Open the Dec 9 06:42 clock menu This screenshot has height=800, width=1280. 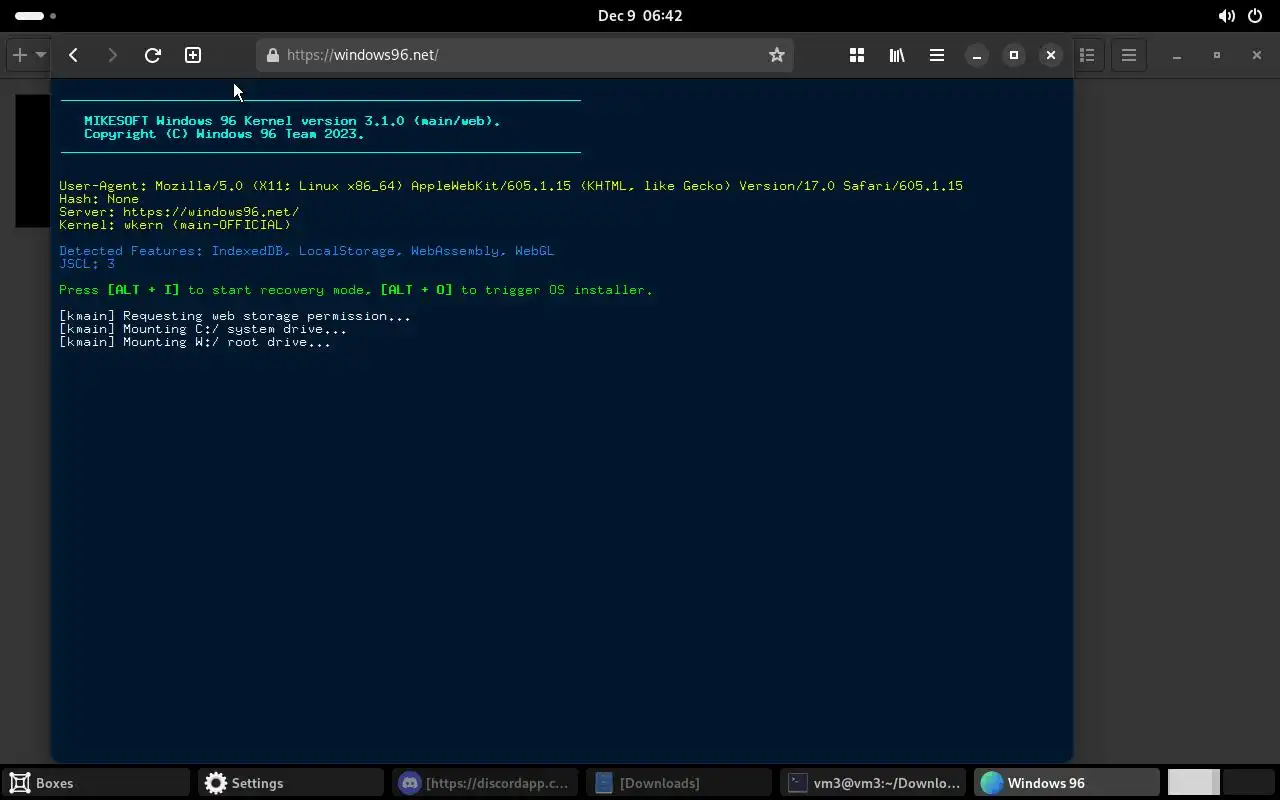(x=640, y=16)
